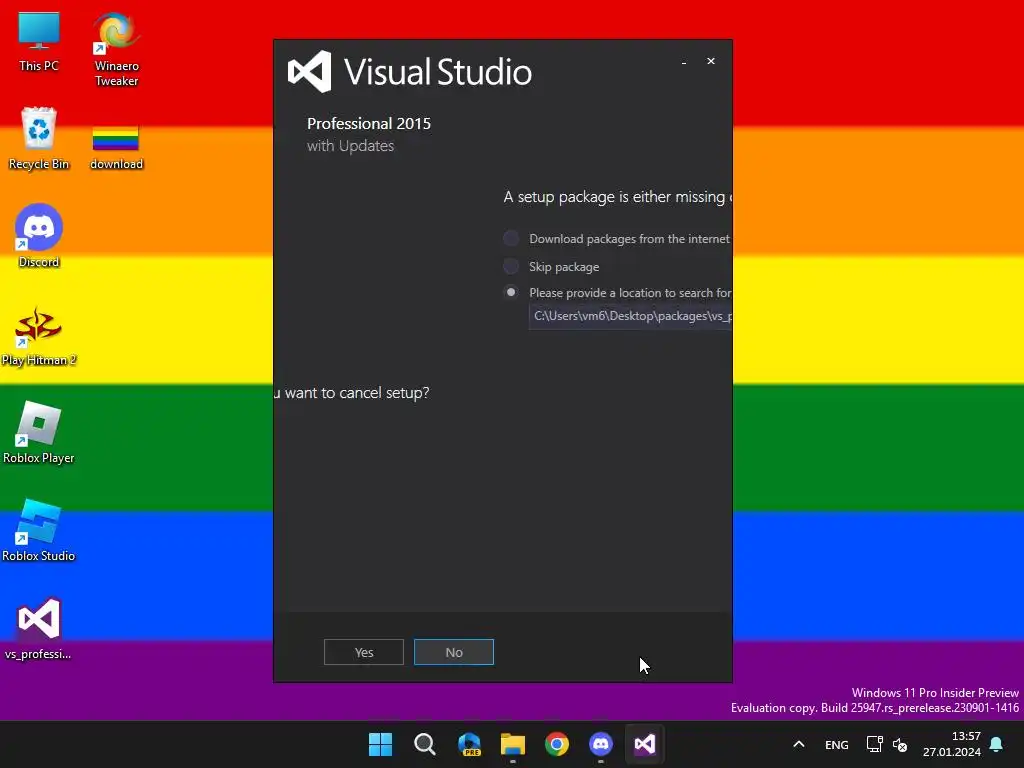Select Download packages from the internet option
Viewport: 1024px width, 768px height.
tap(511, 238)
